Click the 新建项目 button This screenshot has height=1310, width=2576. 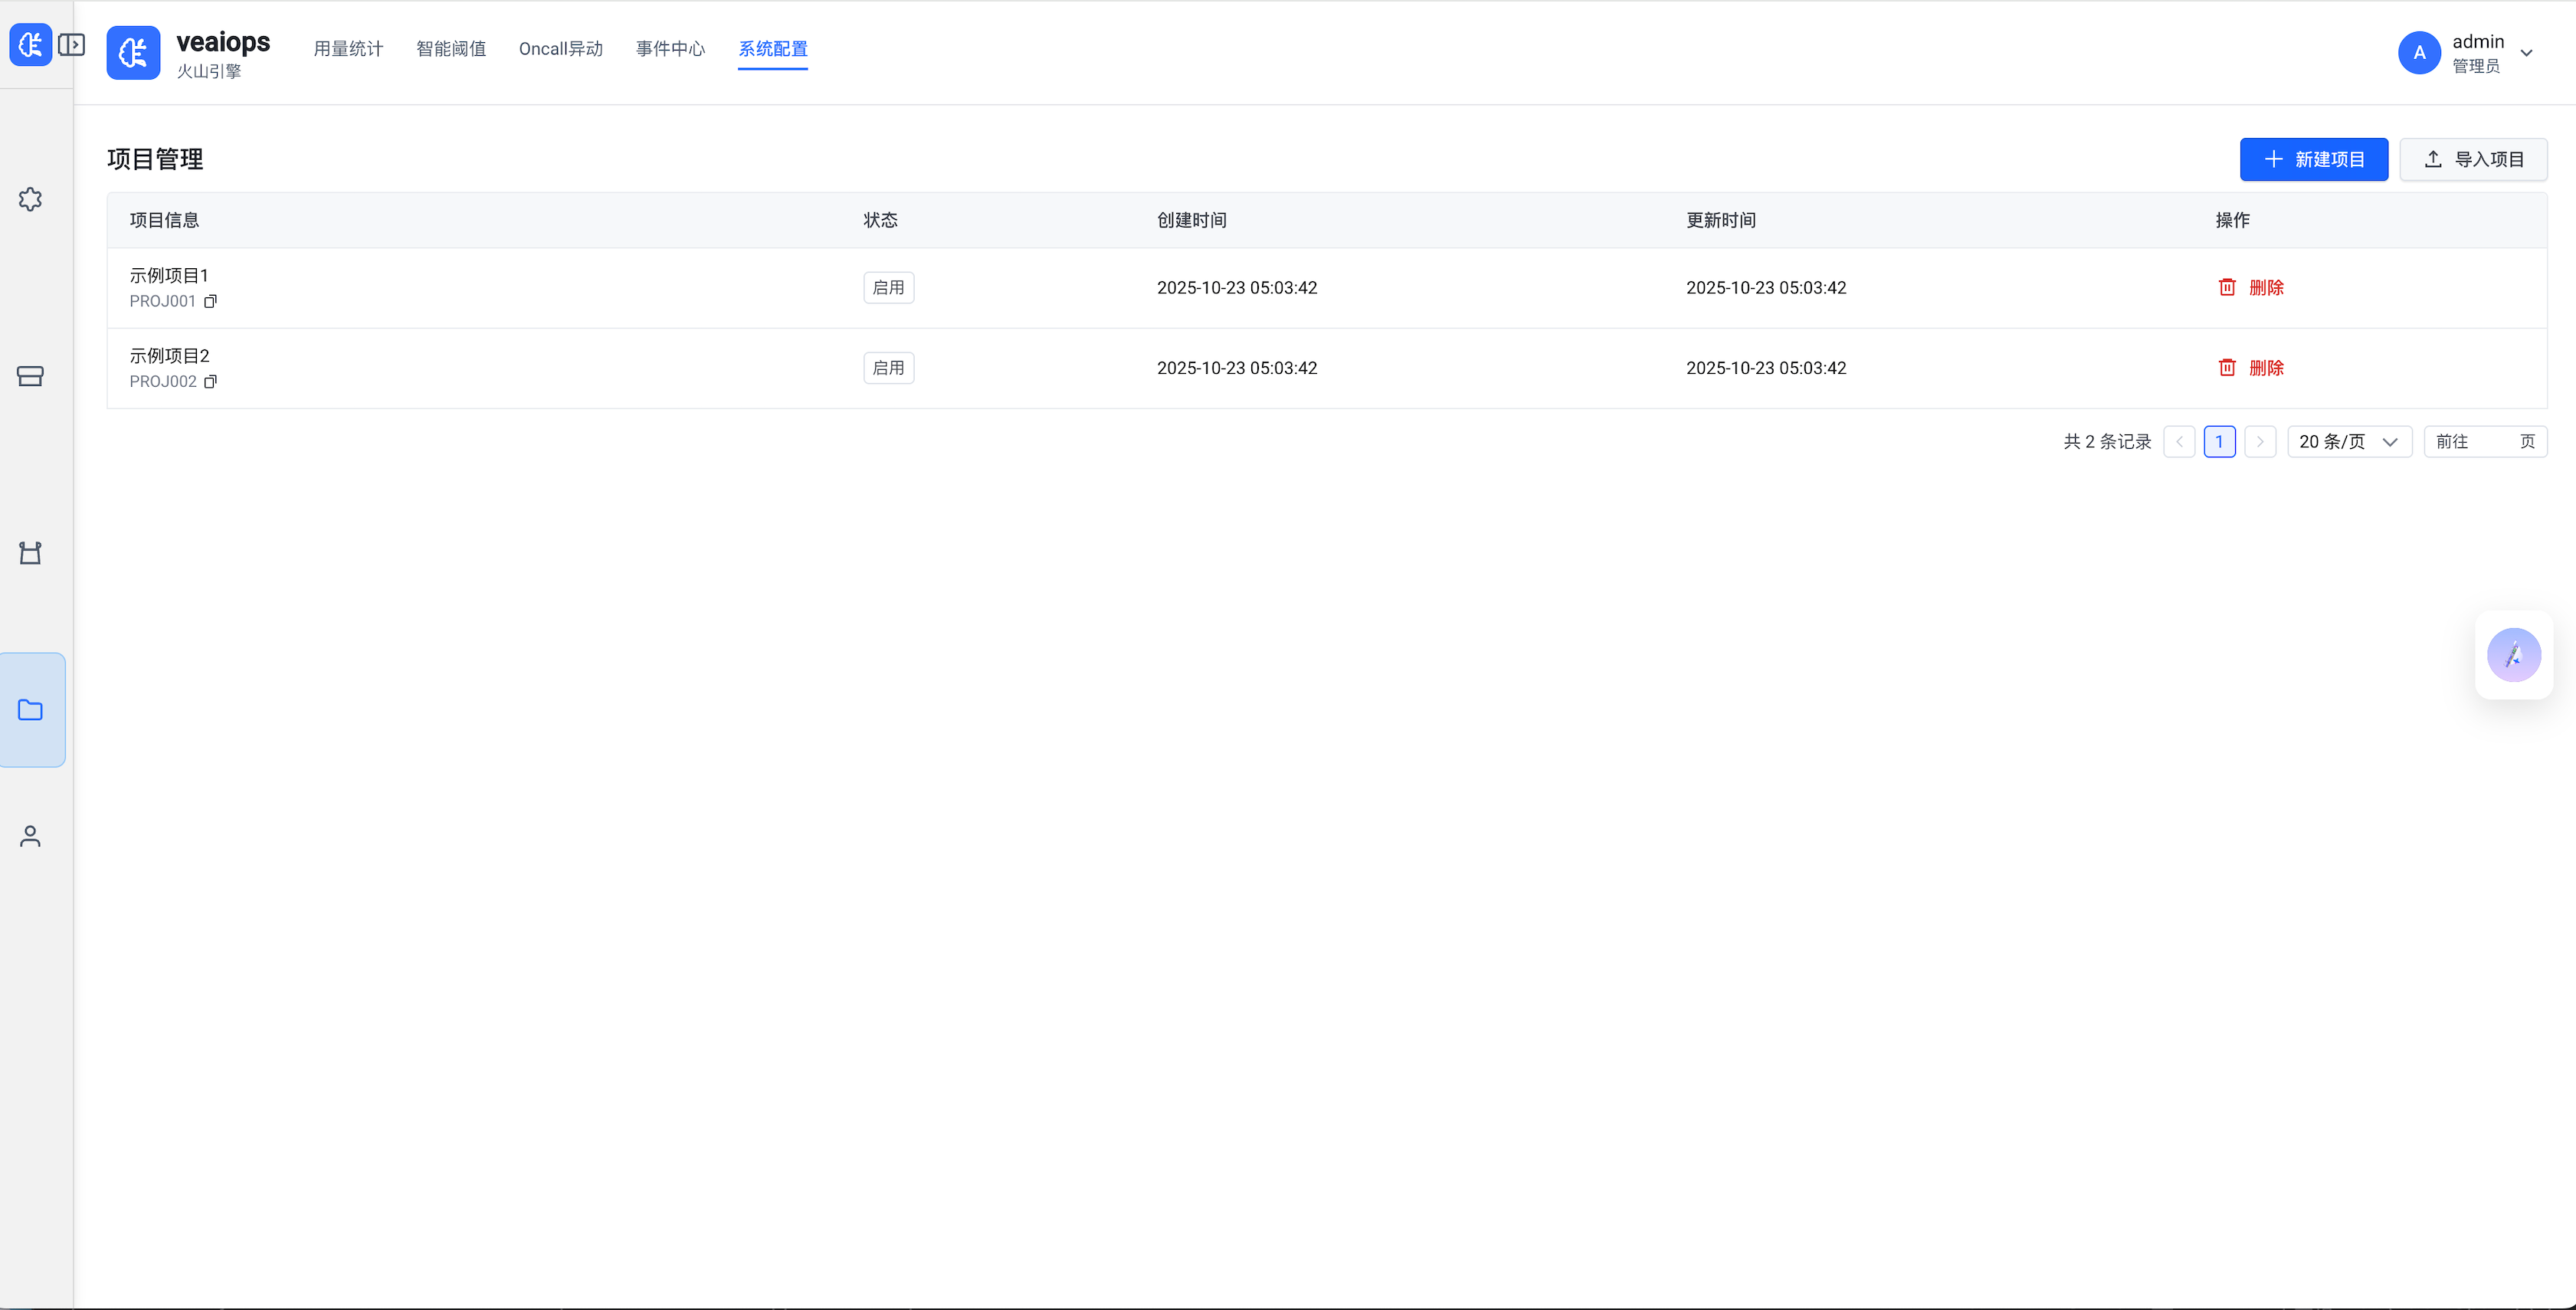click(x=2313, y=160)
